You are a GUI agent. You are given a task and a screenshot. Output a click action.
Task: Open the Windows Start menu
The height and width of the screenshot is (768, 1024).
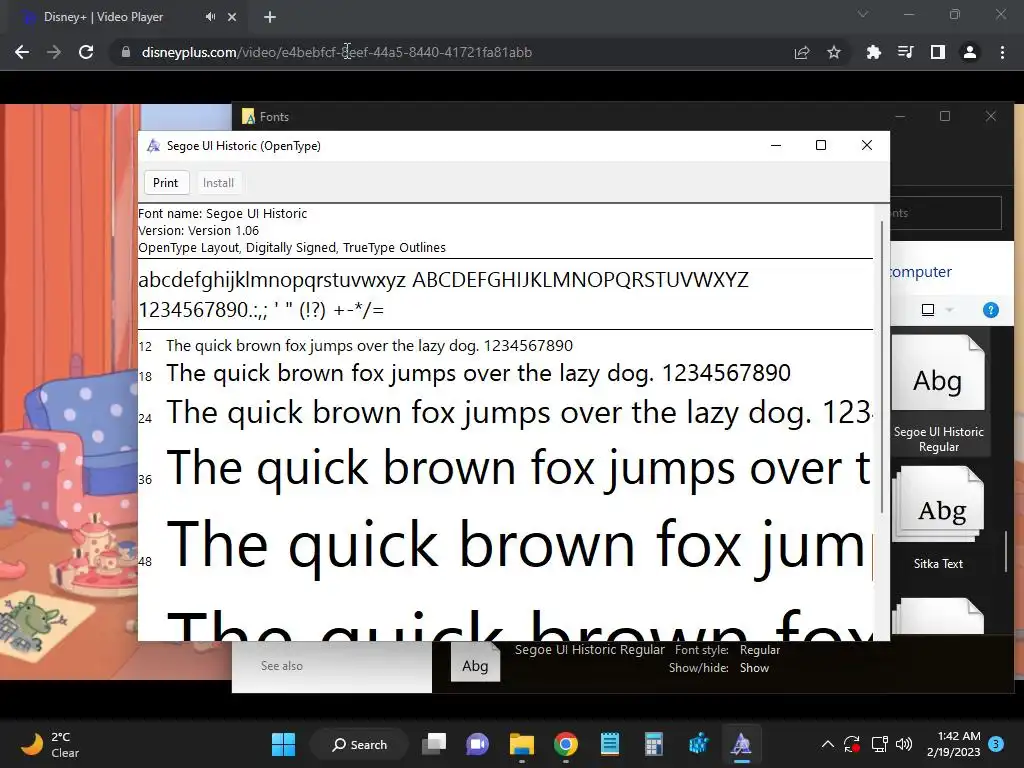(283, 744)
